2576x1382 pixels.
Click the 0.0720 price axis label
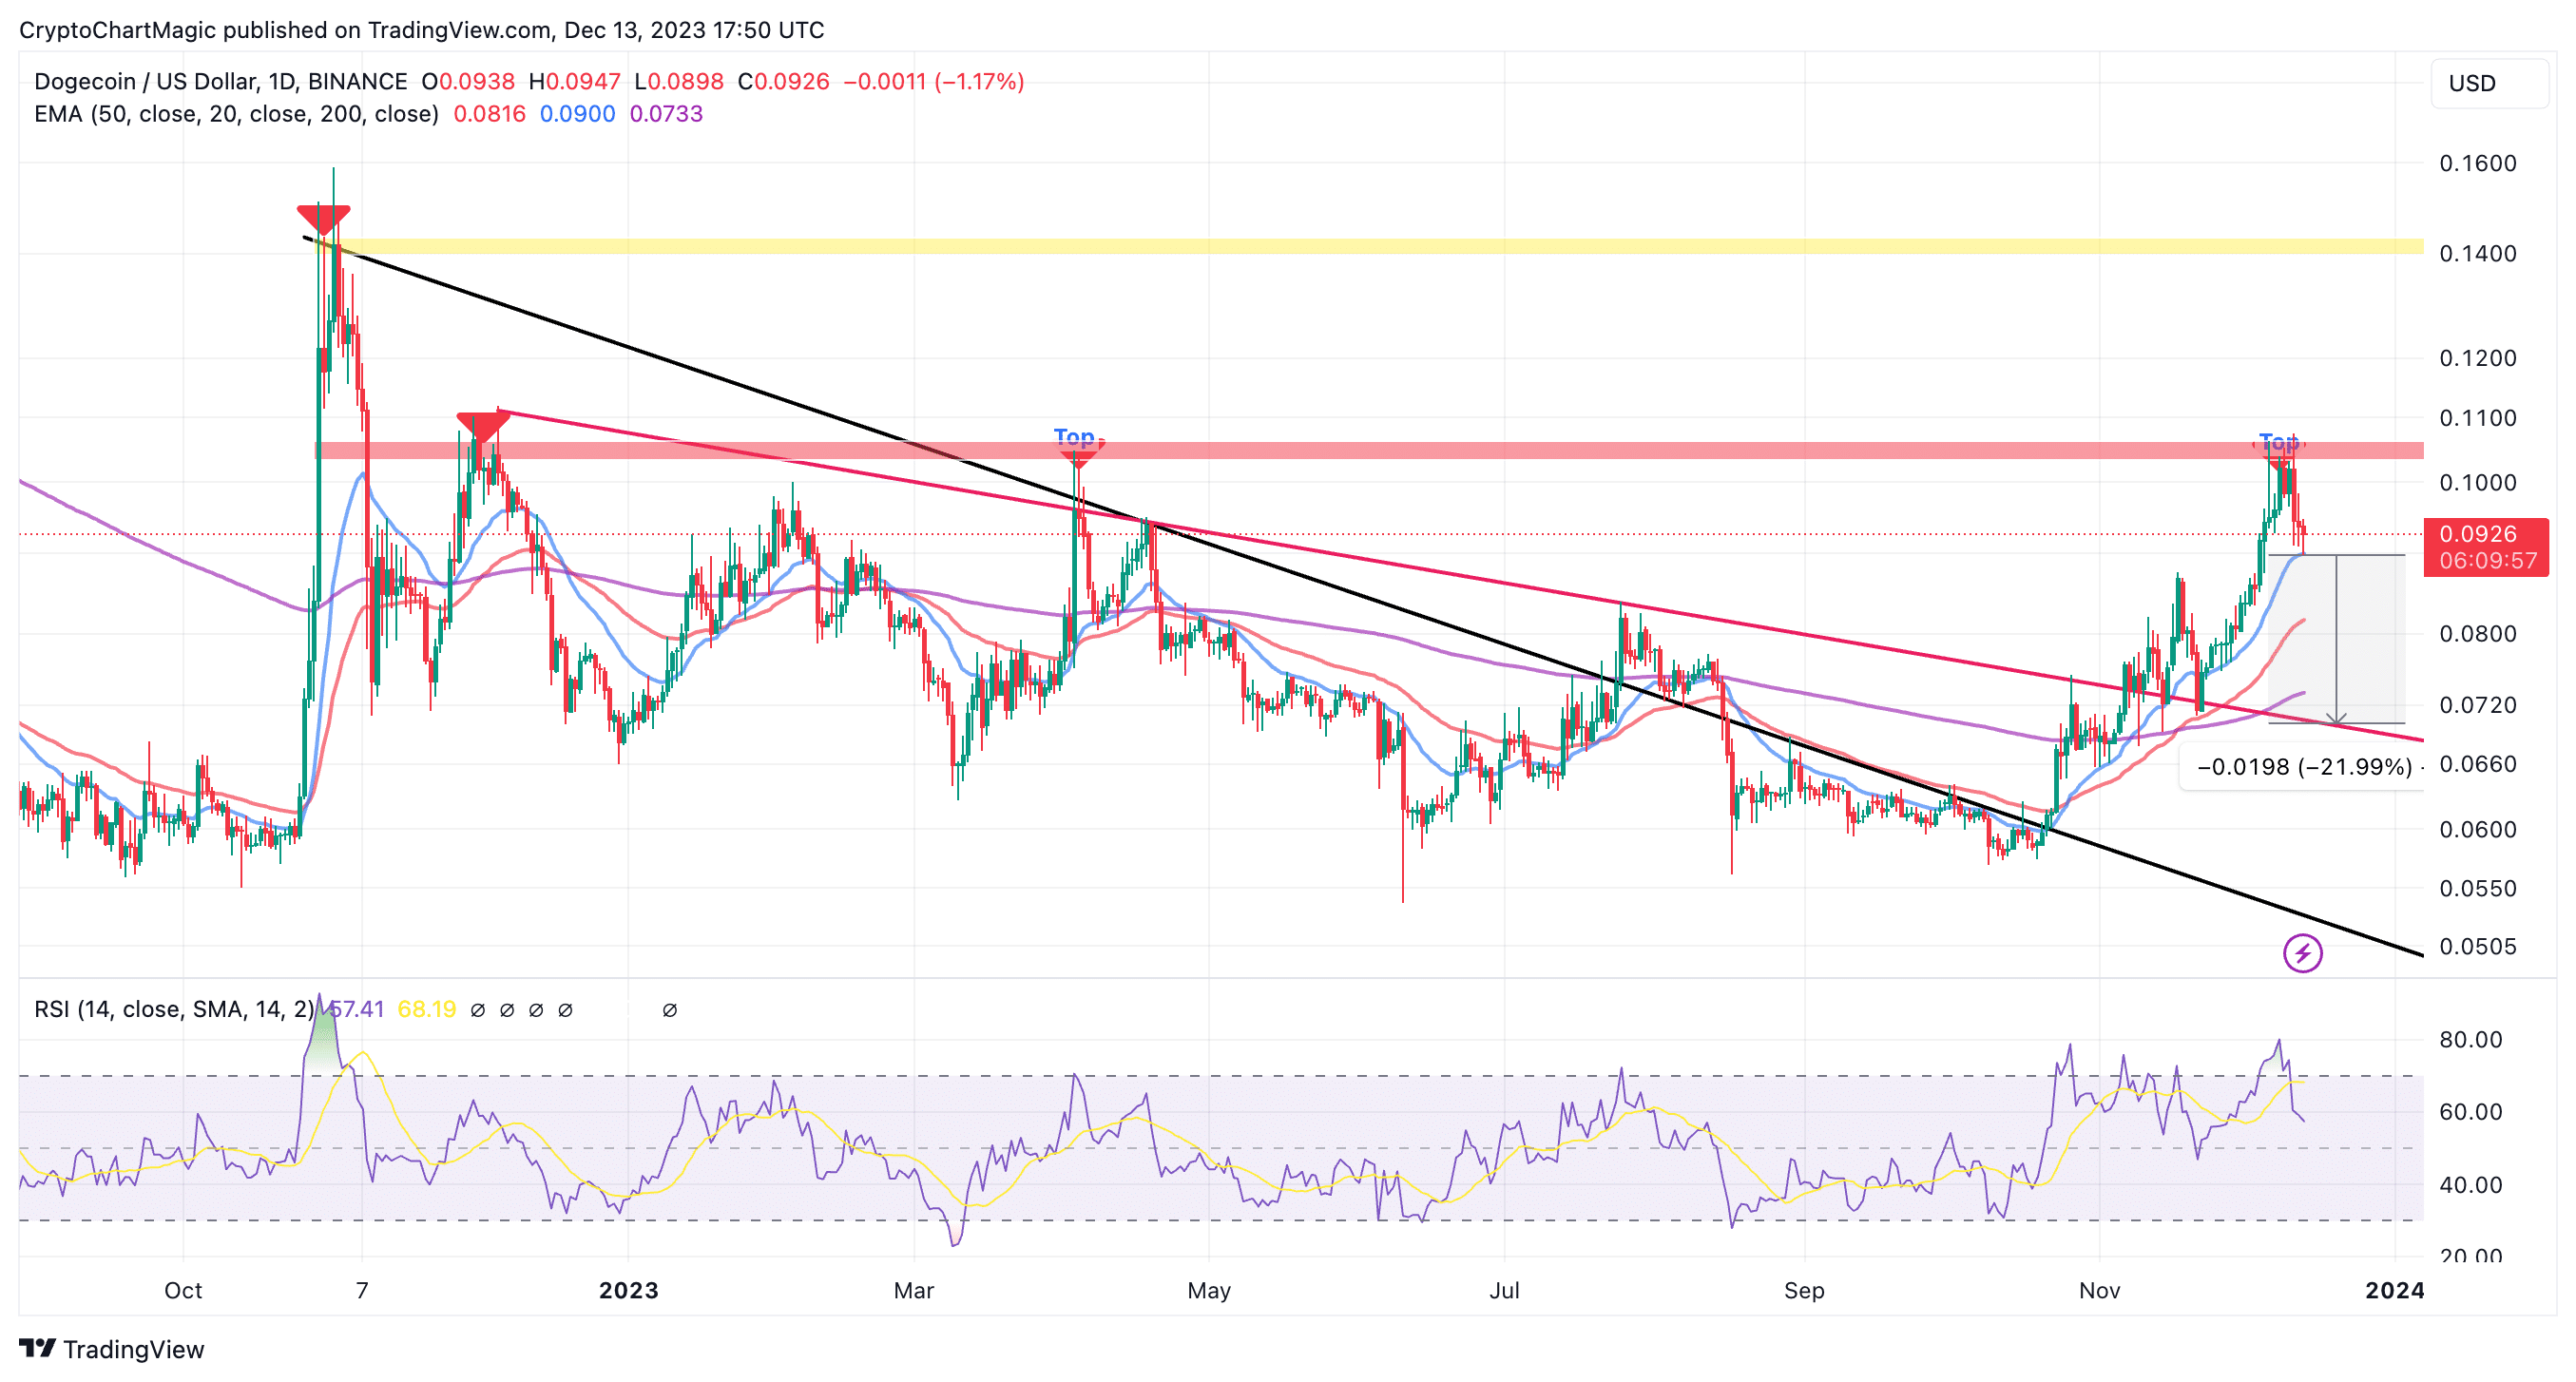click(2477, 705)
